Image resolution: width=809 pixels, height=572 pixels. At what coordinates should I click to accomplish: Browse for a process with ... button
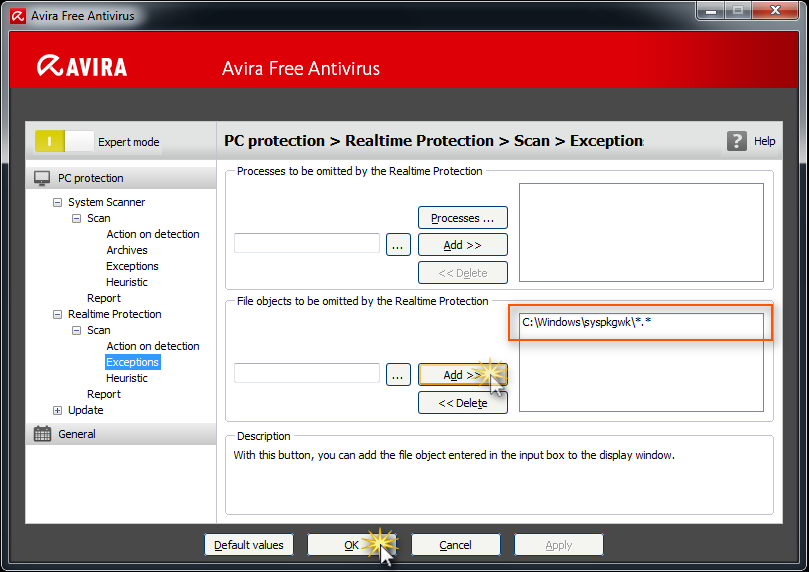click(x=398, y=245)
